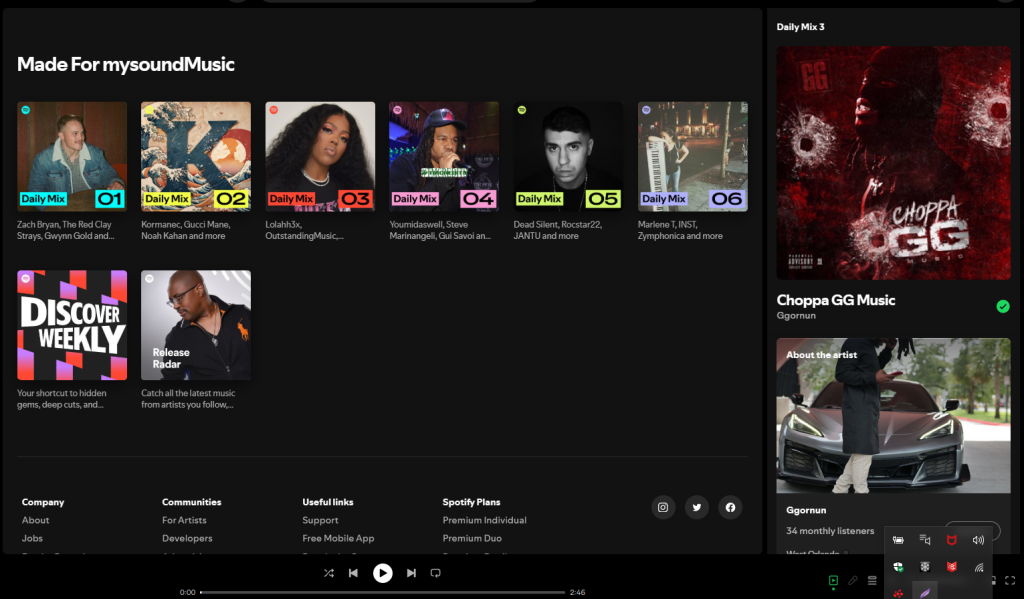Enter full screen player mode
The height and width of the screenshot is (599, 1024).
point(1010,580)
